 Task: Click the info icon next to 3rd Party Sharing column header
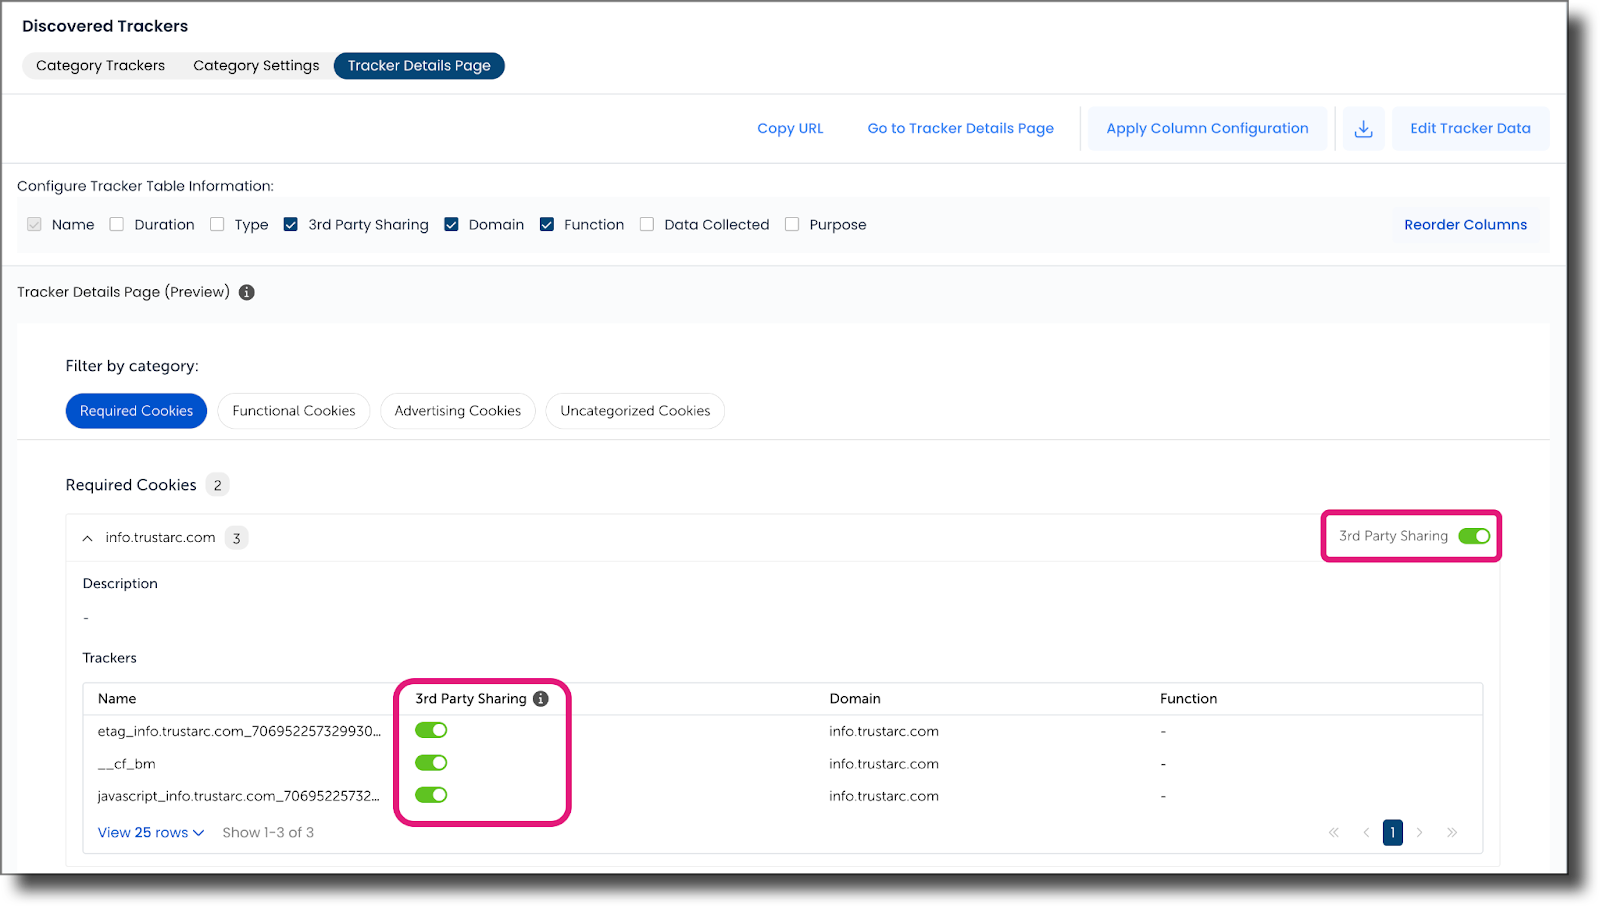(540, 699)
